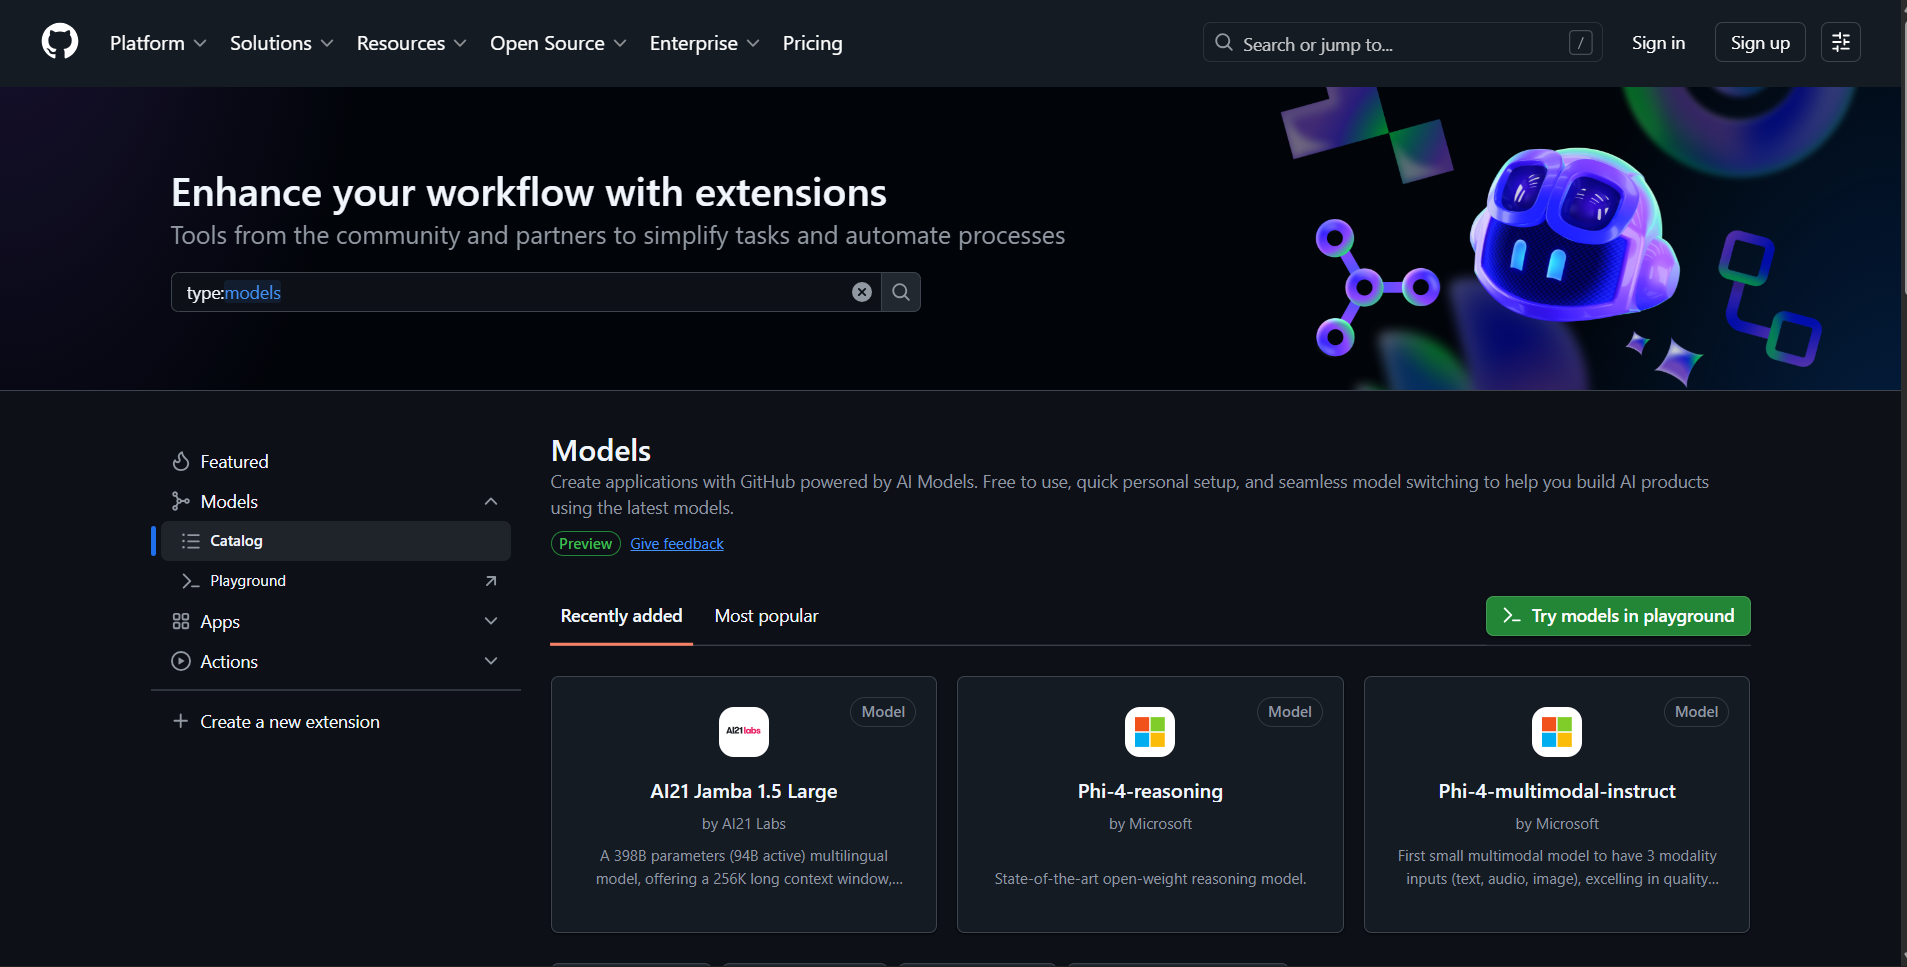The image size is (1907, 967).
Task: Collapse the Models section chevron
Action: [x=491, y=501]
